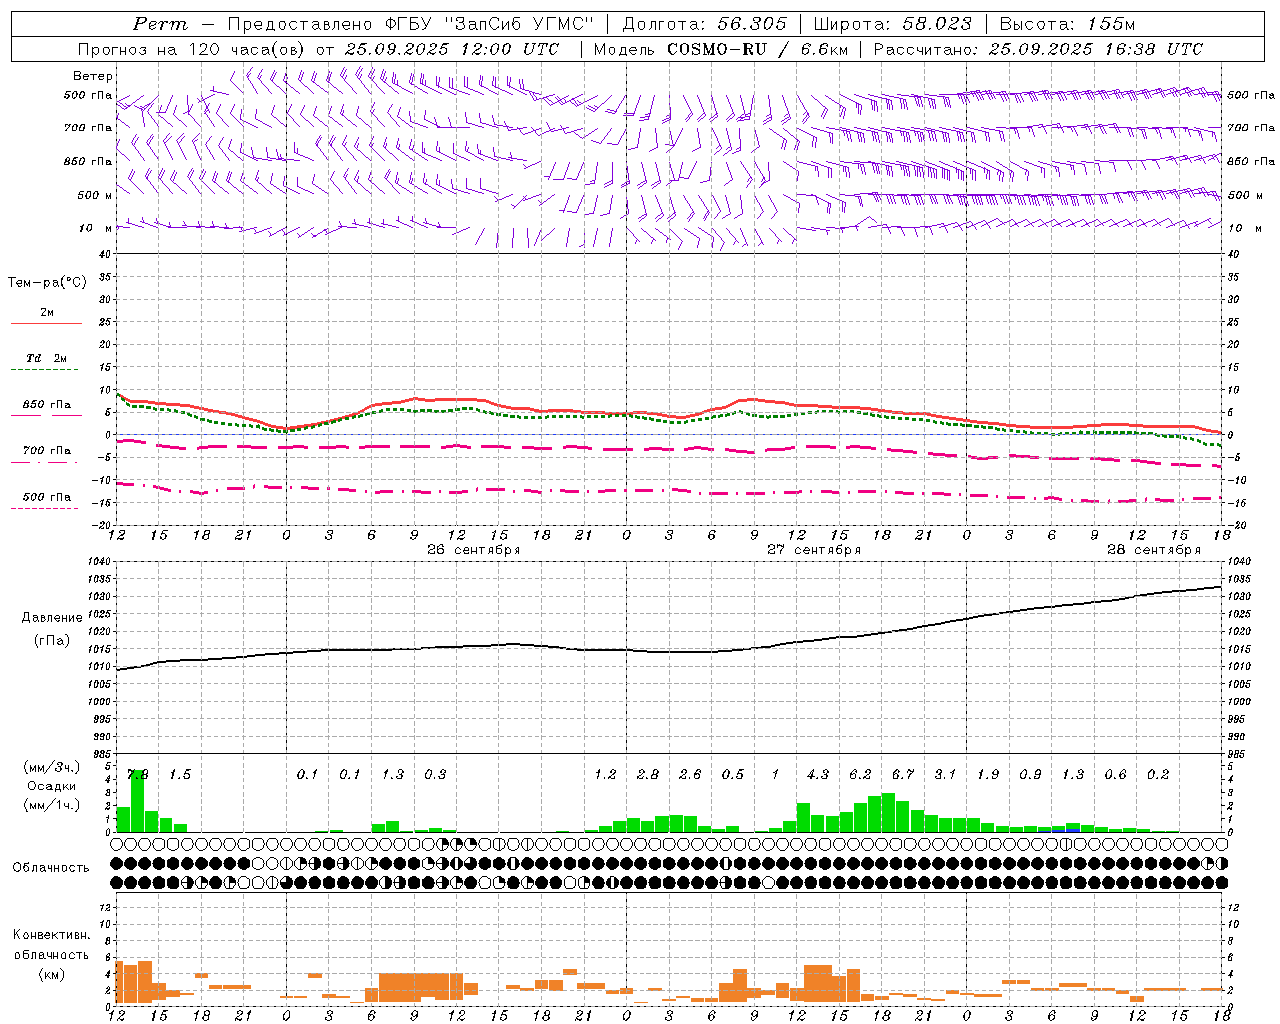Click the forecast start time 25.09.2025 12:00 UTC
This screenshot has height=1024, width=1280.
(x=453, y=48)
